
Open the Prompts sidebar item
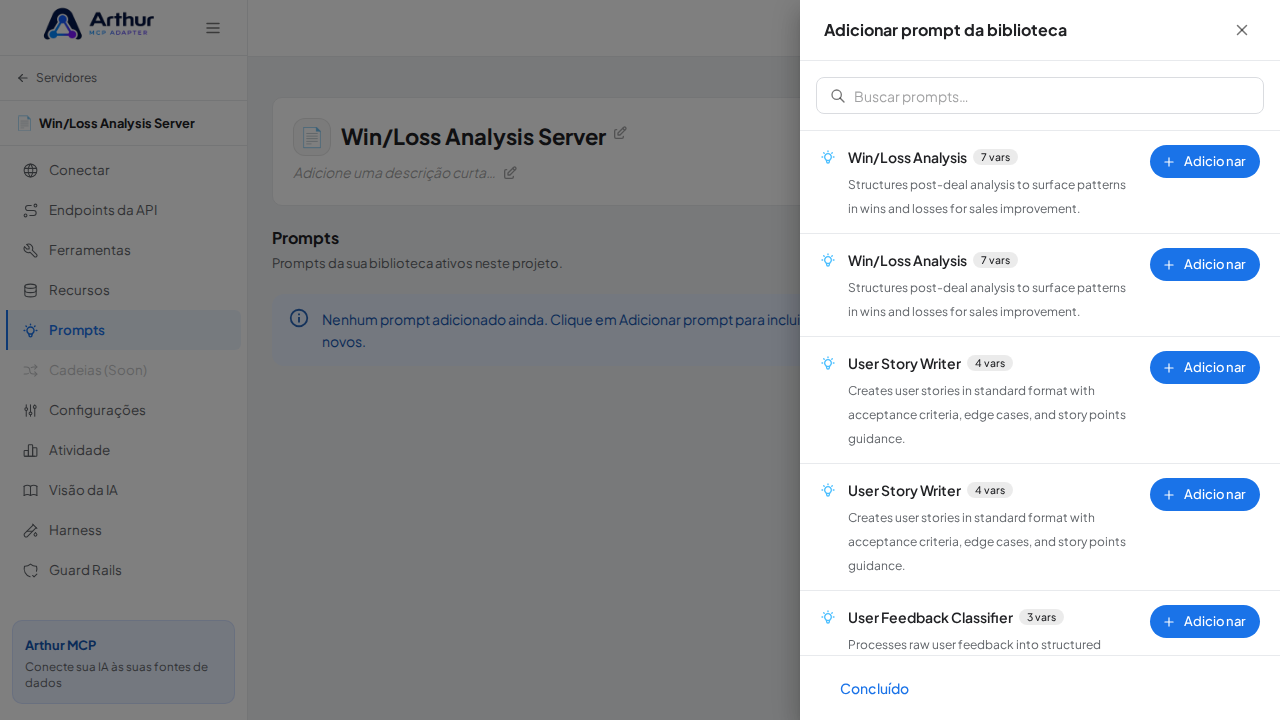click(124, 330)
